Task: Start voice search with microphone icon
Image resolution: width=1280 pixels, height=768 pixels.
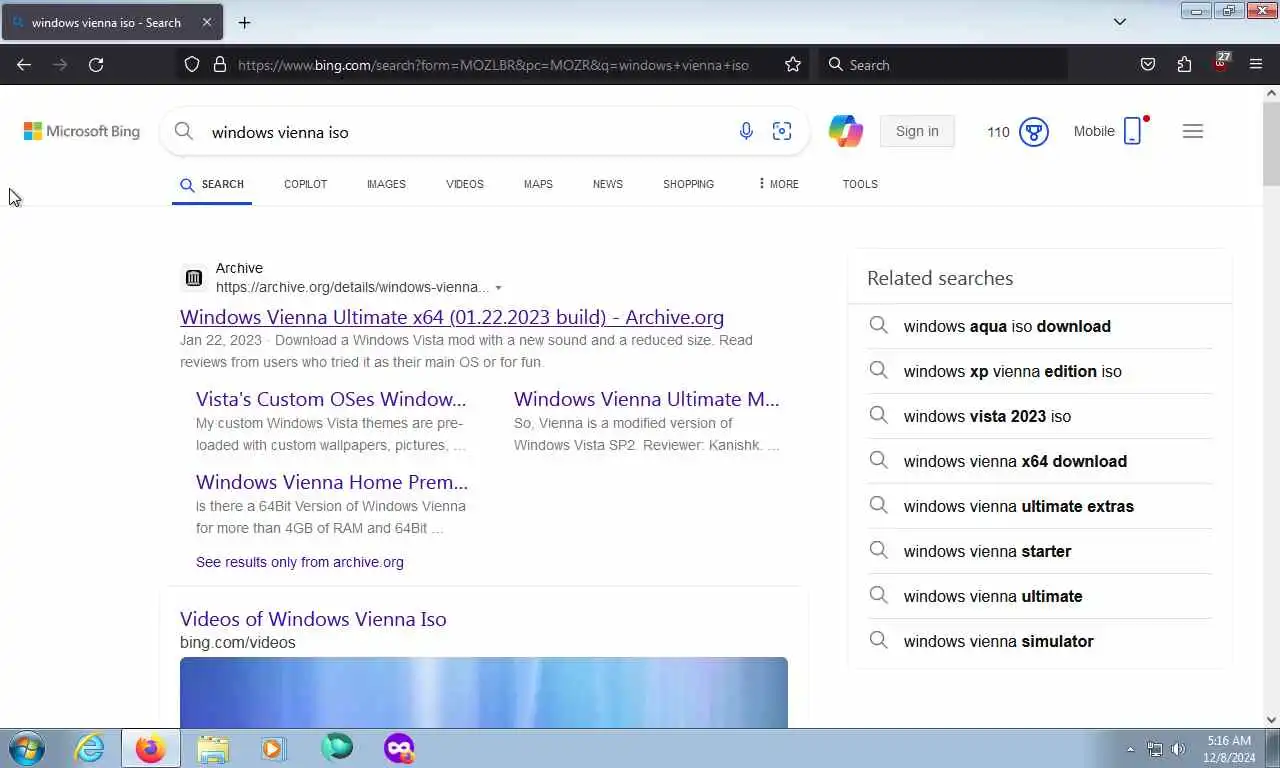Action: point(746,131)
